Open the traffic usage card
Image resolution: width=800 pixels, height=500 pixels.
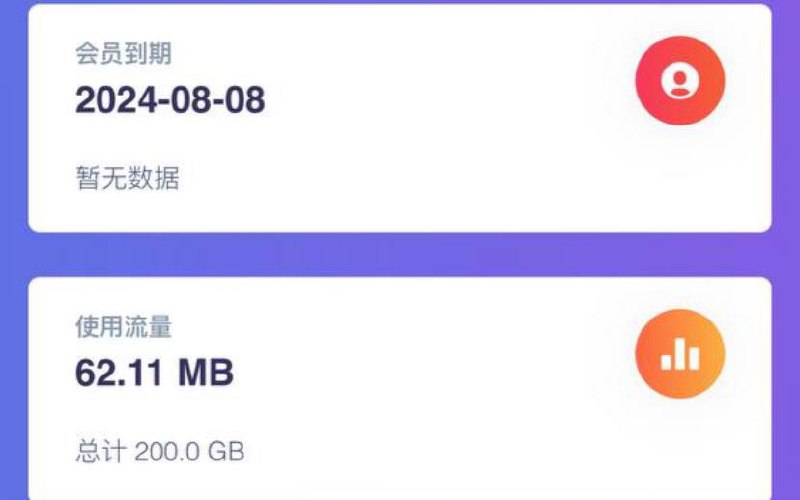tap(400, 389)
